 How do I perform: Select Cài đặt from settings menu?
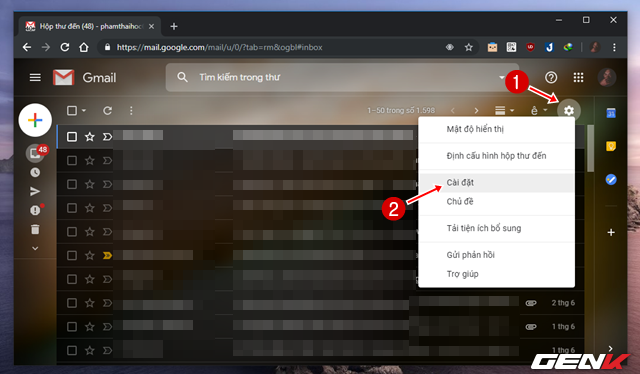[x=497, y=183]
